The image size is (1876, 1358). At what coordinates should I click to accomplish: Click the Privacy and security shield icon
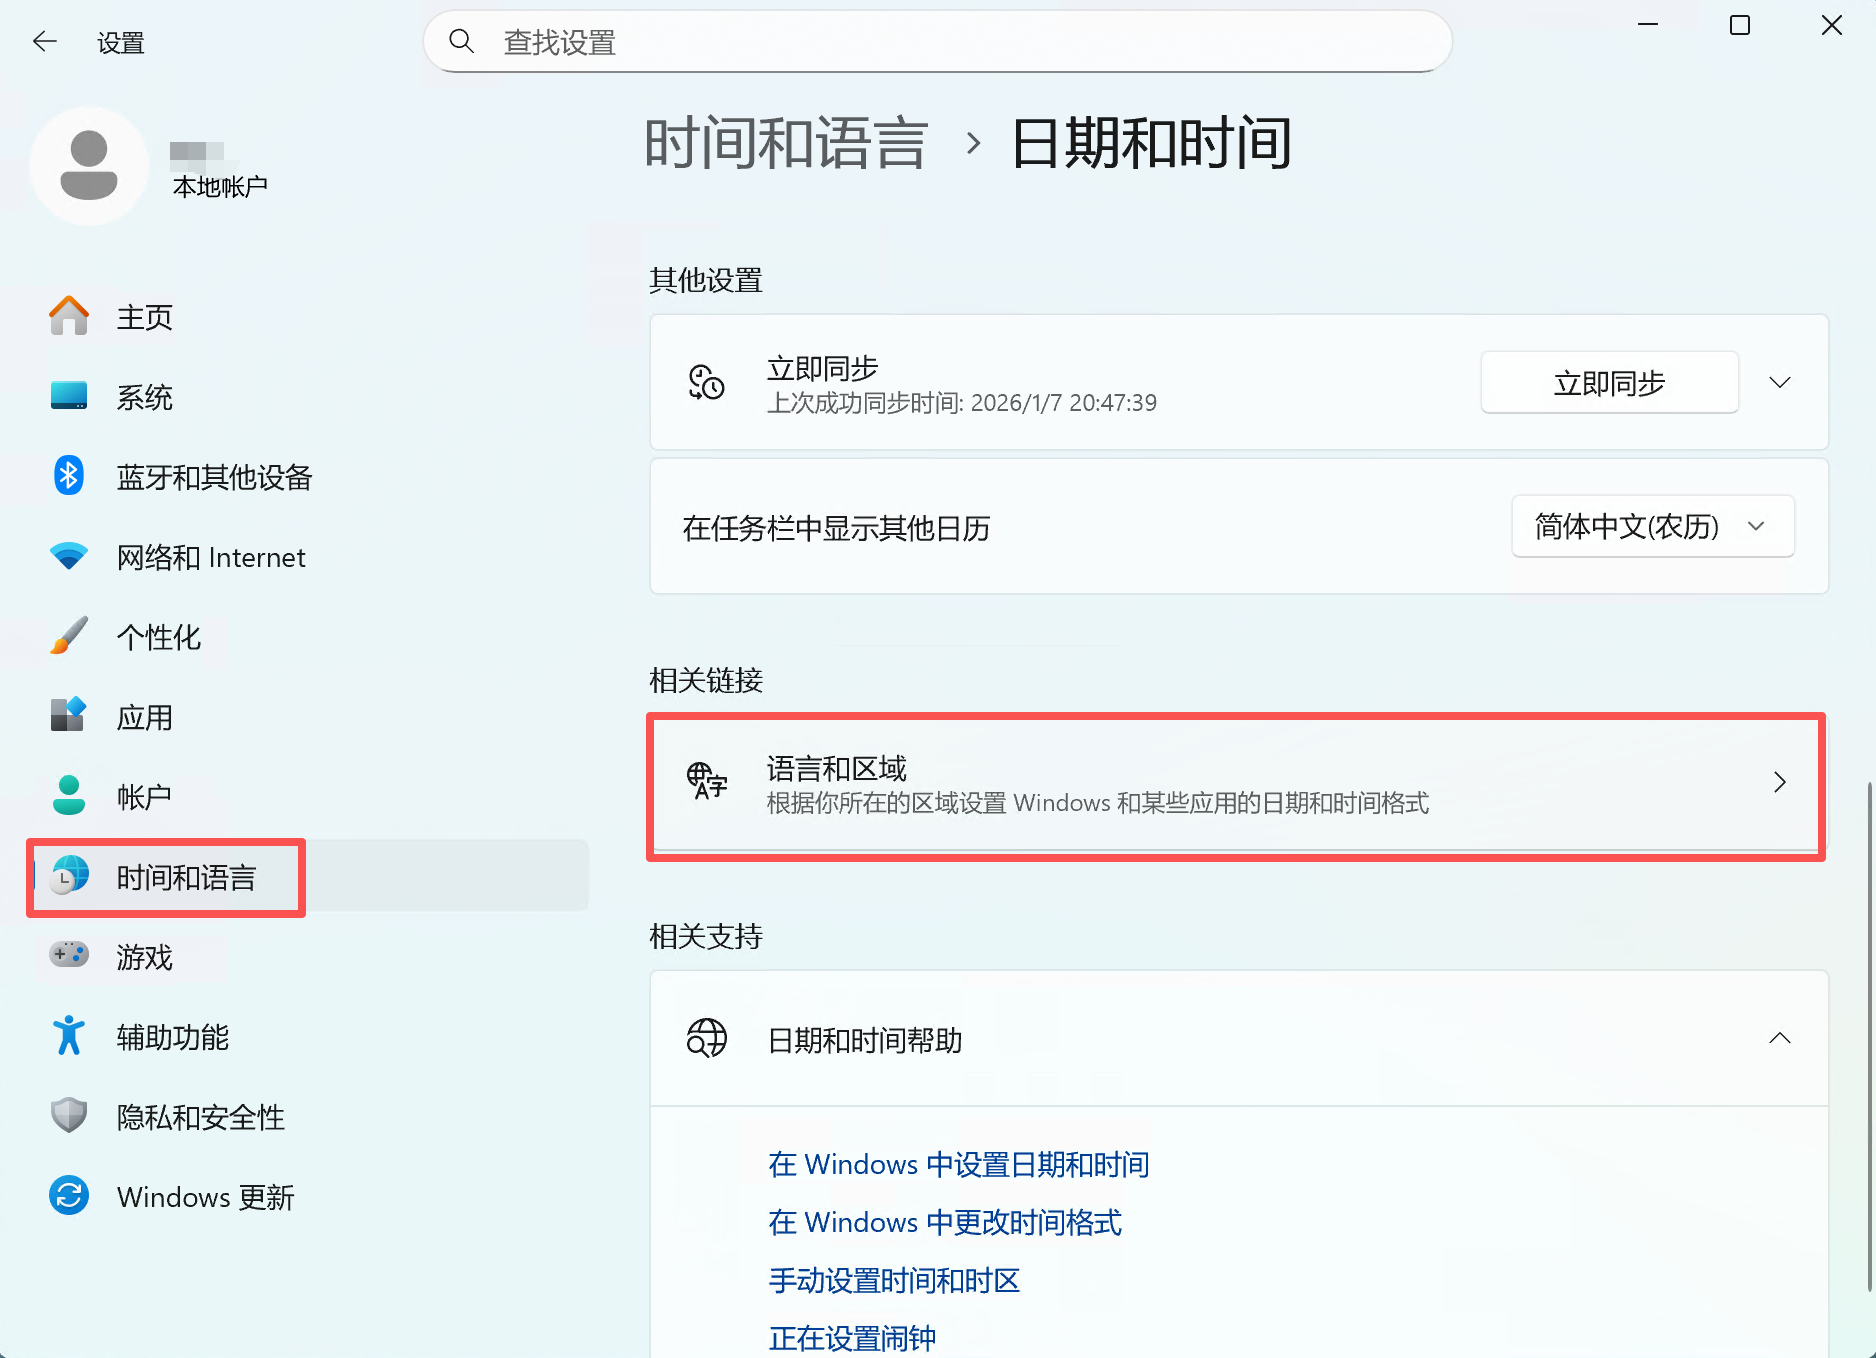pyautogui.click(x=68, y=1116)
